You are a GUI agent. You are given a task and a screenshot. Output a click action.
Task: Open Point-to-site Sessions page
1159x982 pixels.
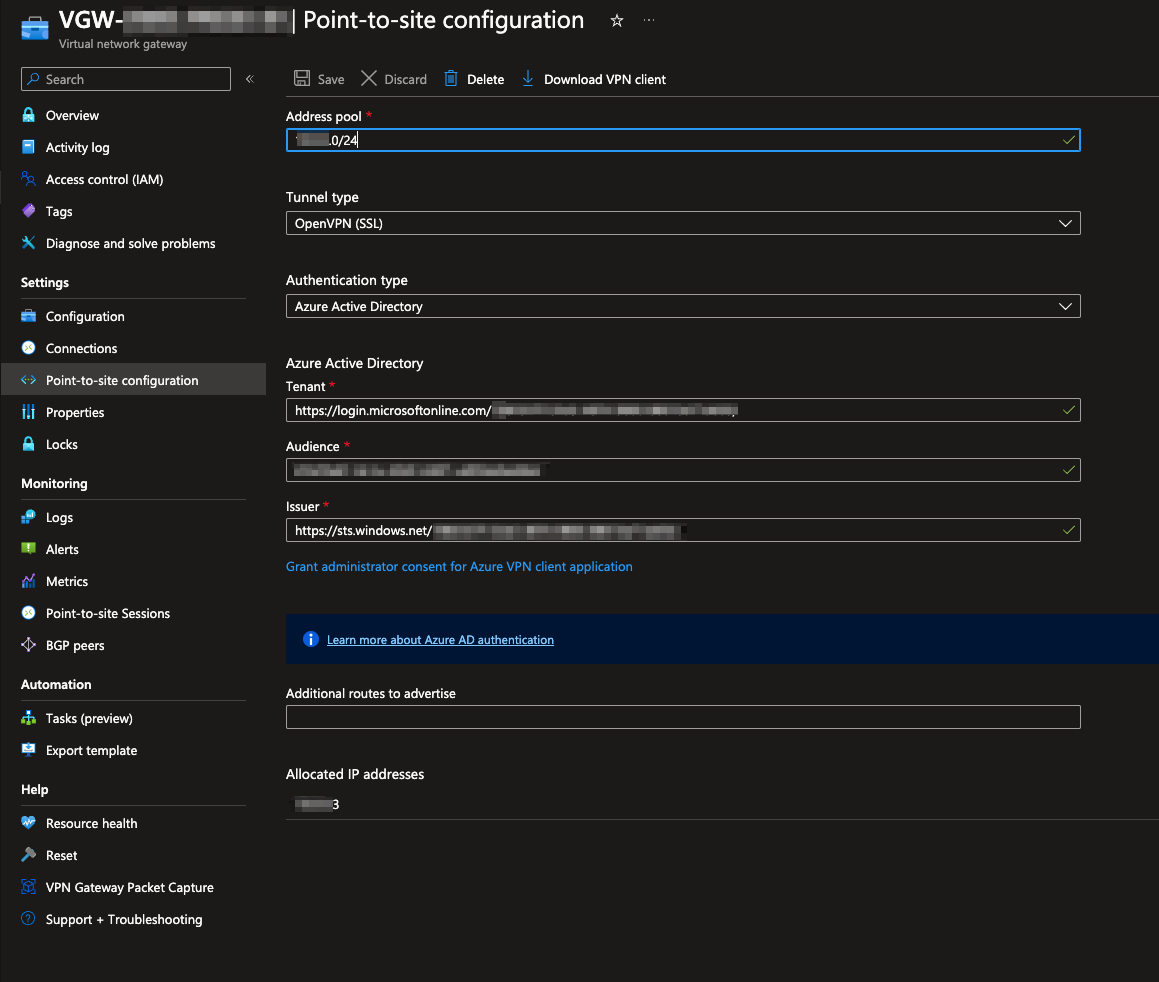(108, 613)
